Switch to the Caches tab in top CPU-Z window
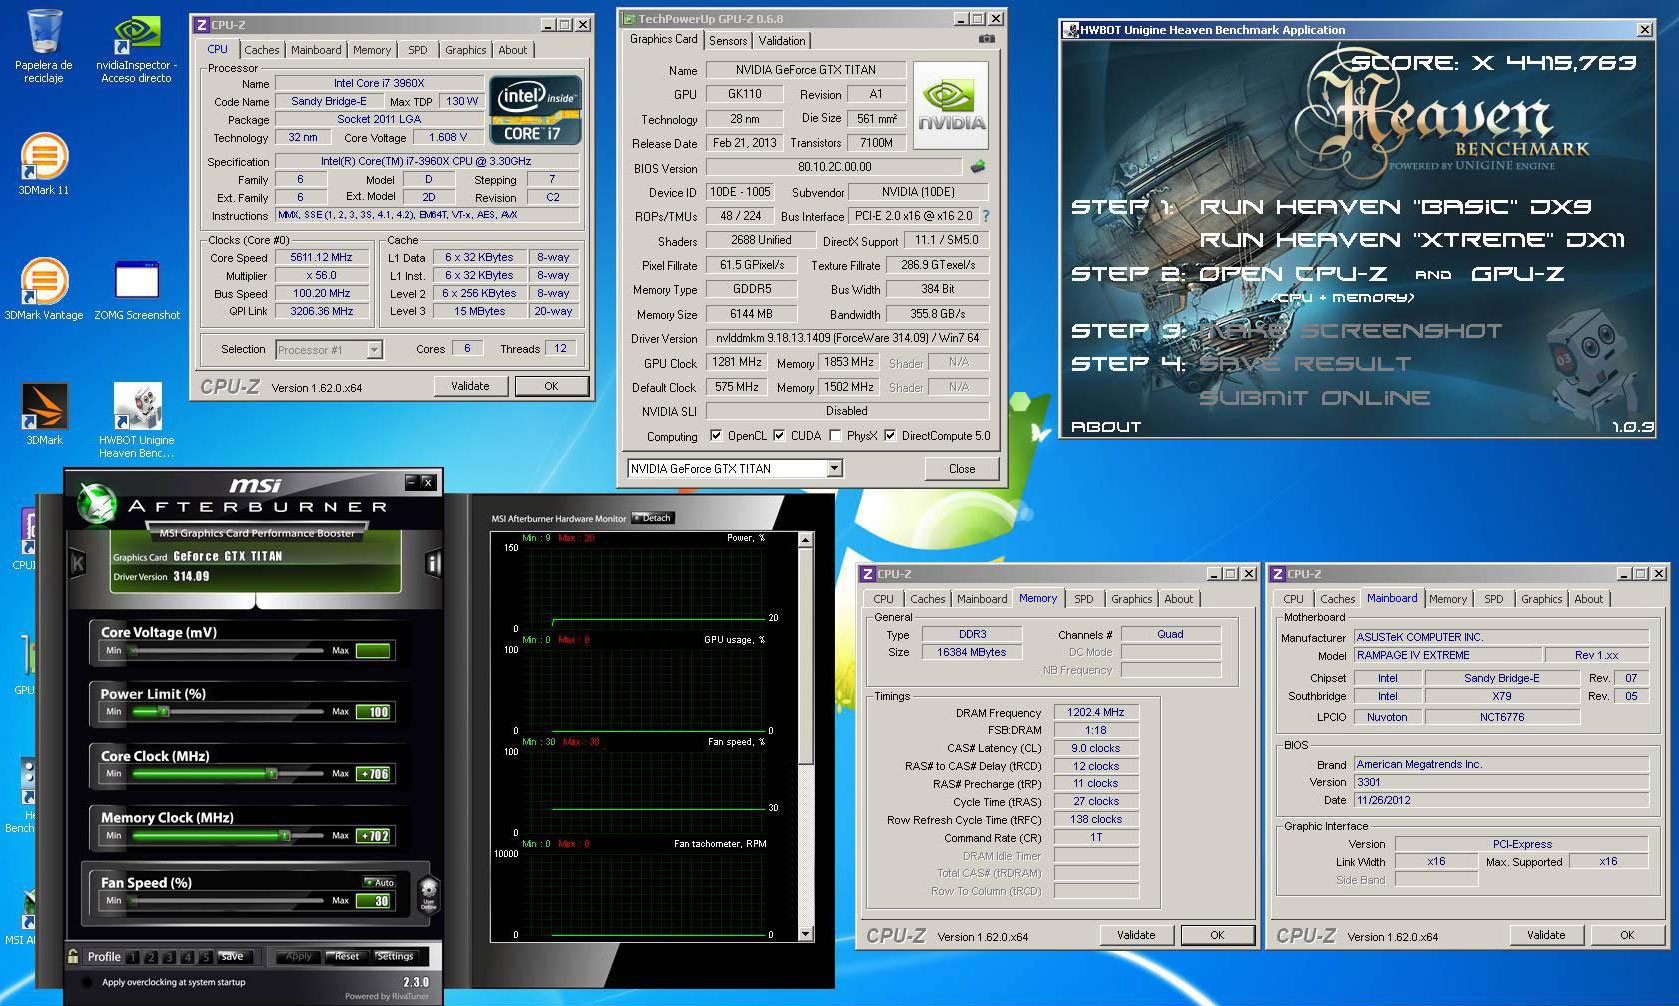This screenshot has height=1006, width=1679. [262, 50]
